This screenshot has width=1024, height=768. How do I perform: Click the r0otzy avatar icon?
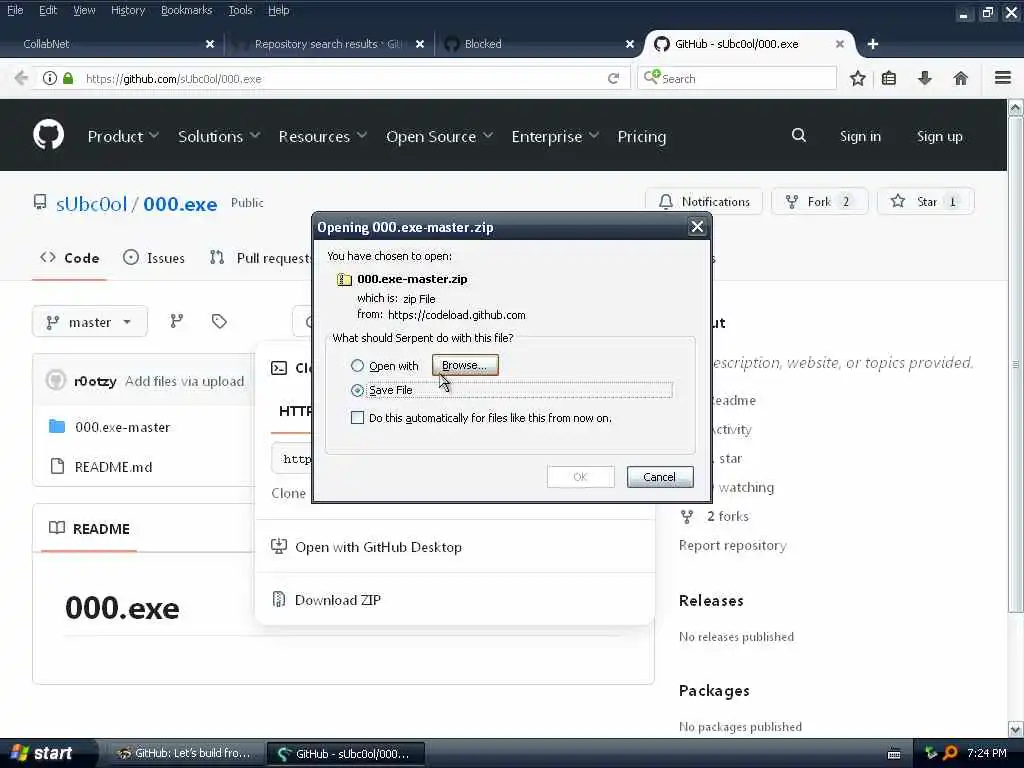[56, 380]
